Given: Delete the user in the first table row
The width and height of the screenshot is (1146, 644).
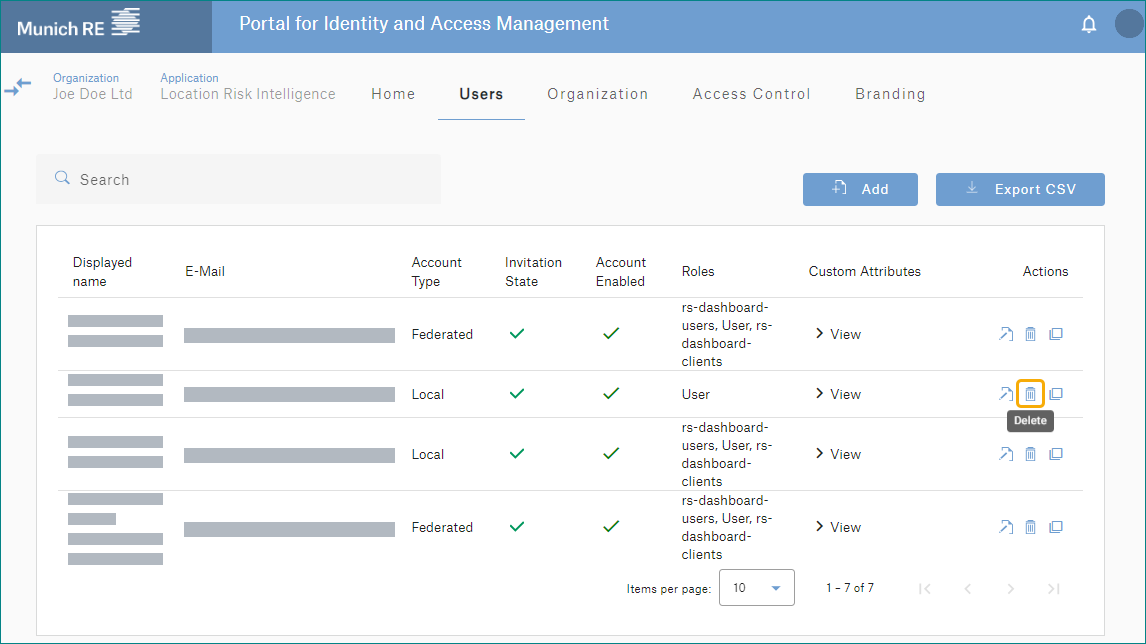Looking at the screenshot, I should [1031, 334].
